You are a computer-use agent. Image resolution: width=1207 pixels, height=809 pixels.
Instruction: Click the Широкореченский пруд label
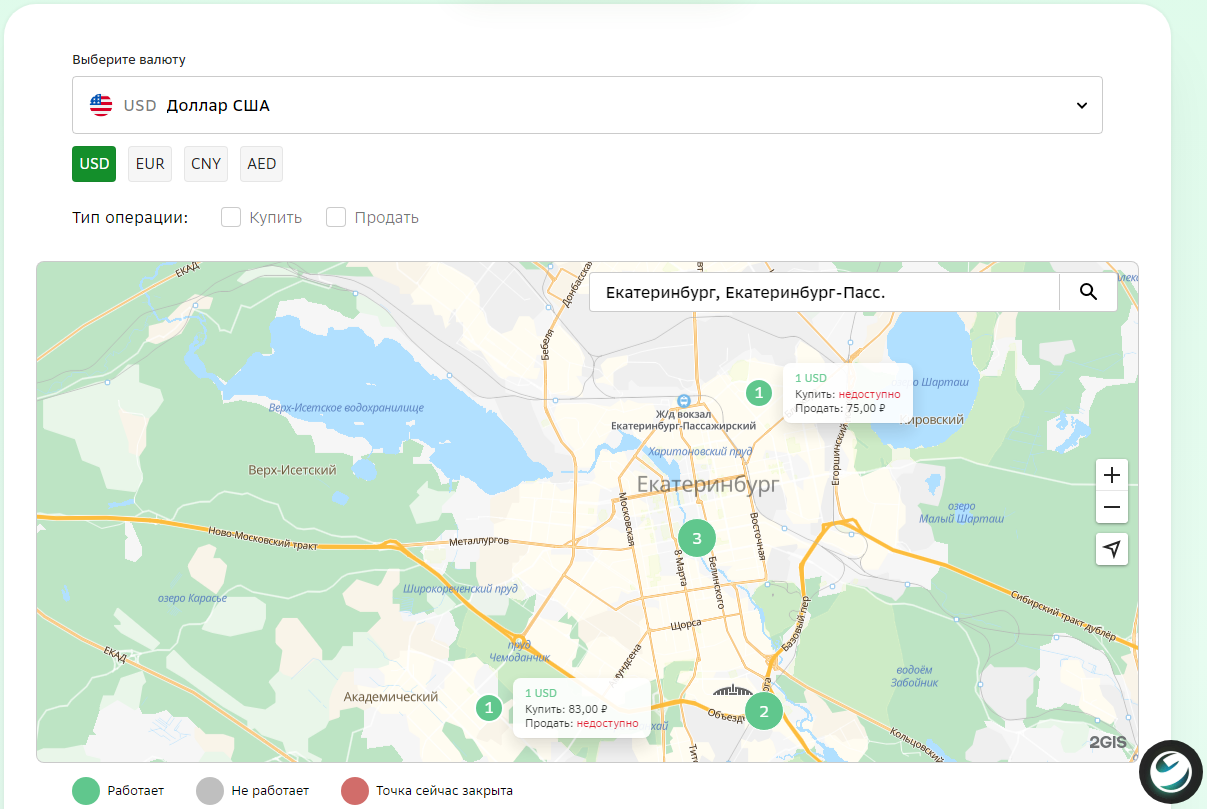coord(460,589)
